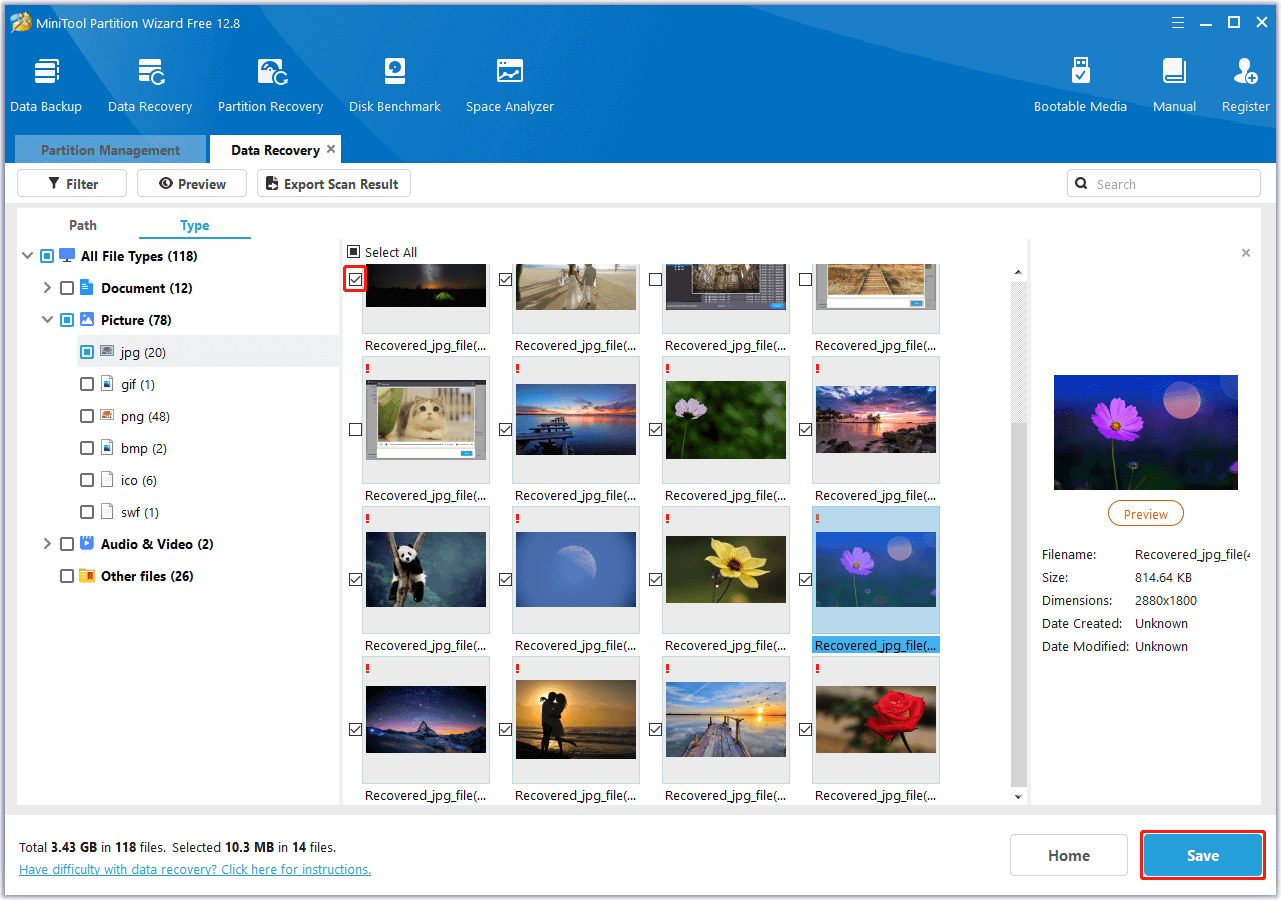Viewport: 1281px width, 900px height.
Task: Check the bmp (2) checkbox
Action: 87,448
